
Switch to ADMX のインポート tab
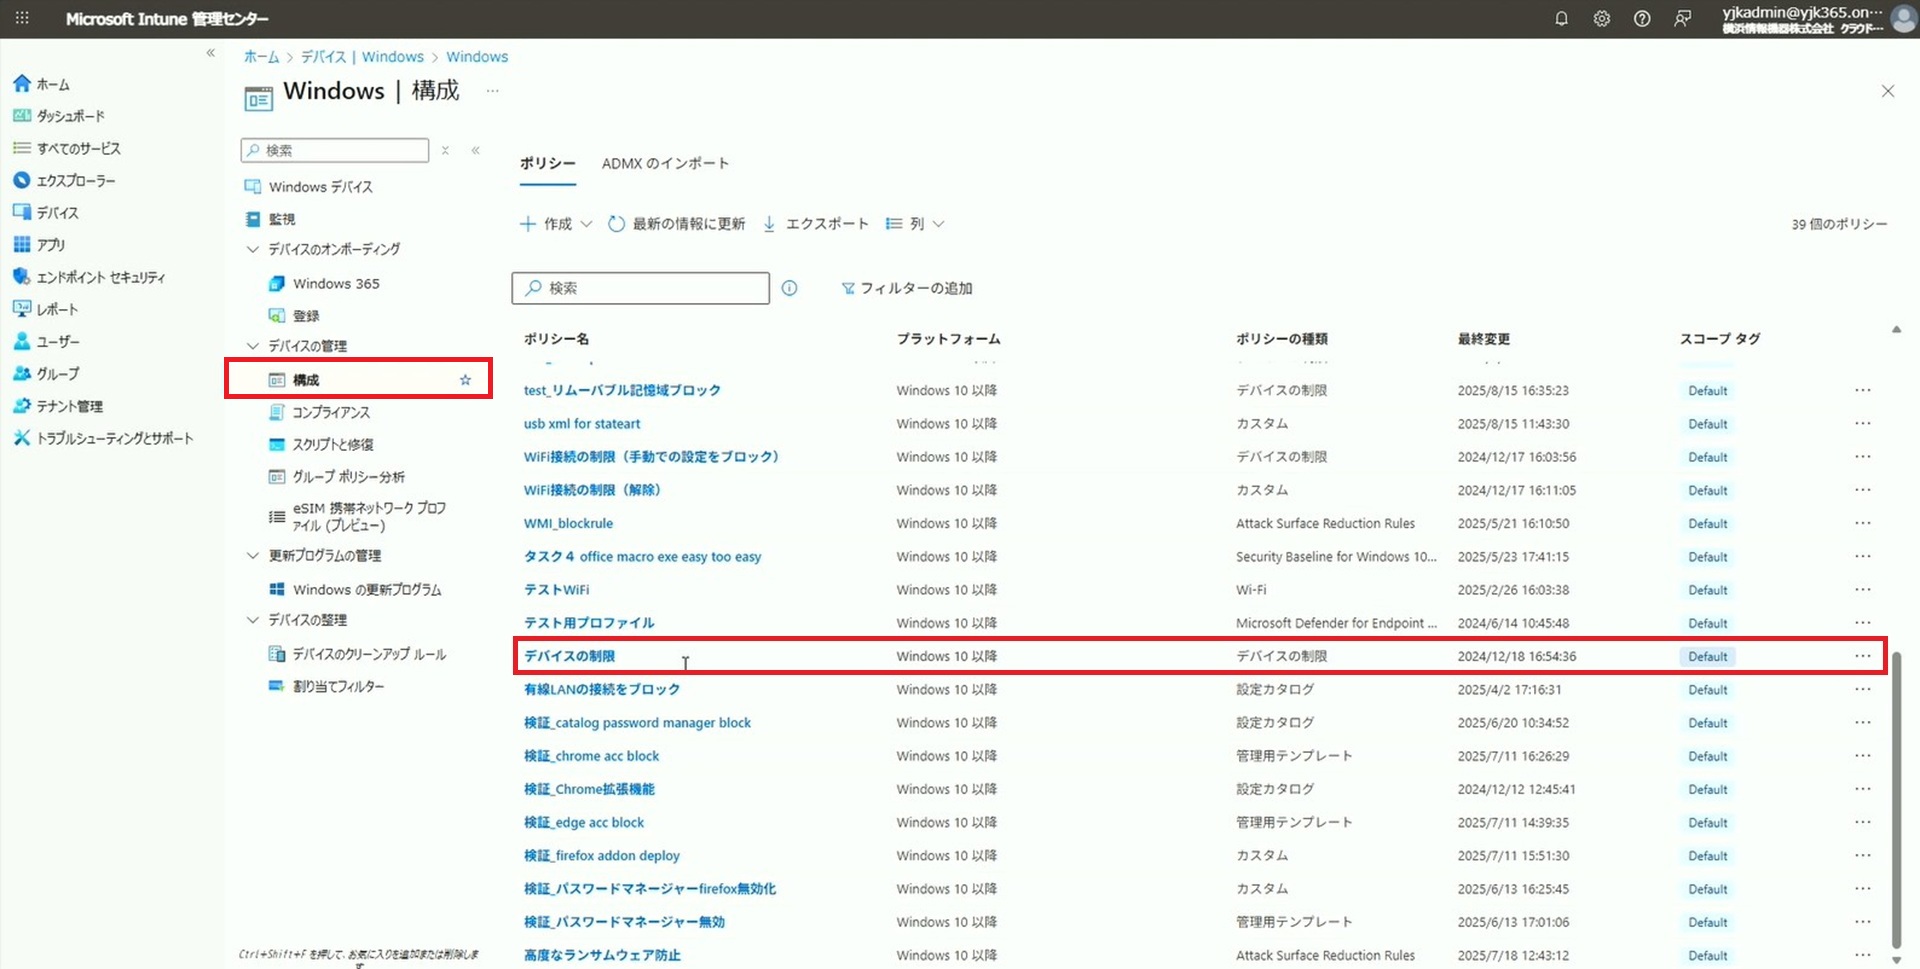[665, 164]
